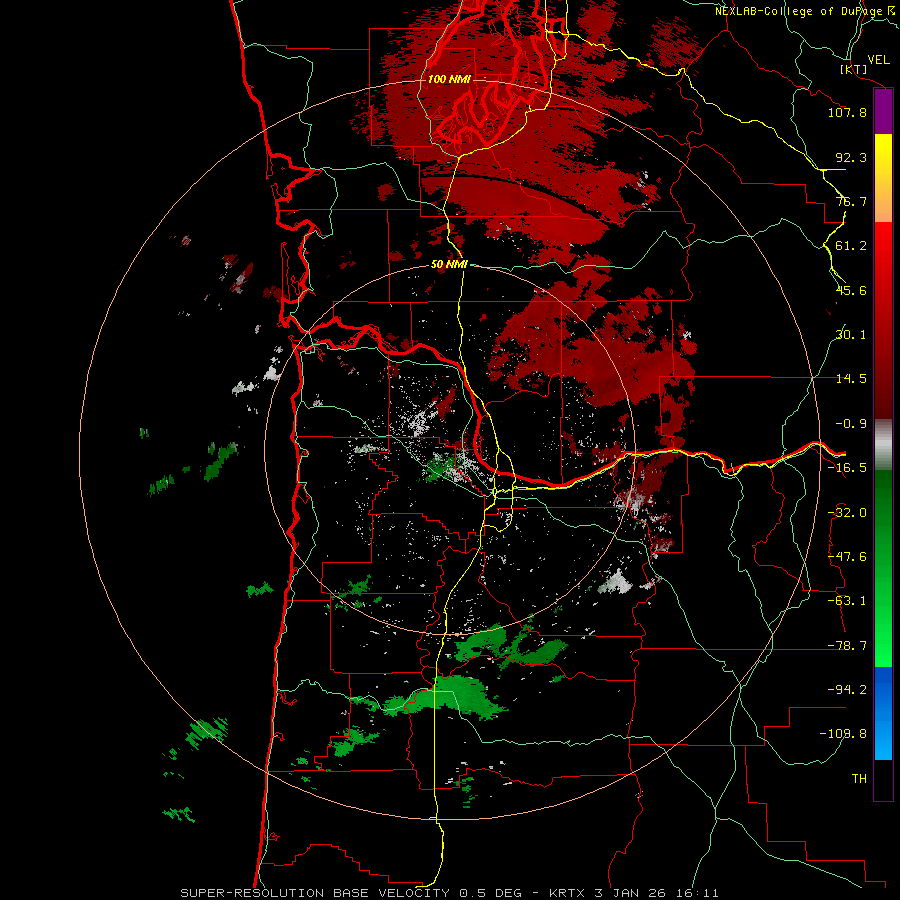Click the blue segment of color bar

point(883,713)
